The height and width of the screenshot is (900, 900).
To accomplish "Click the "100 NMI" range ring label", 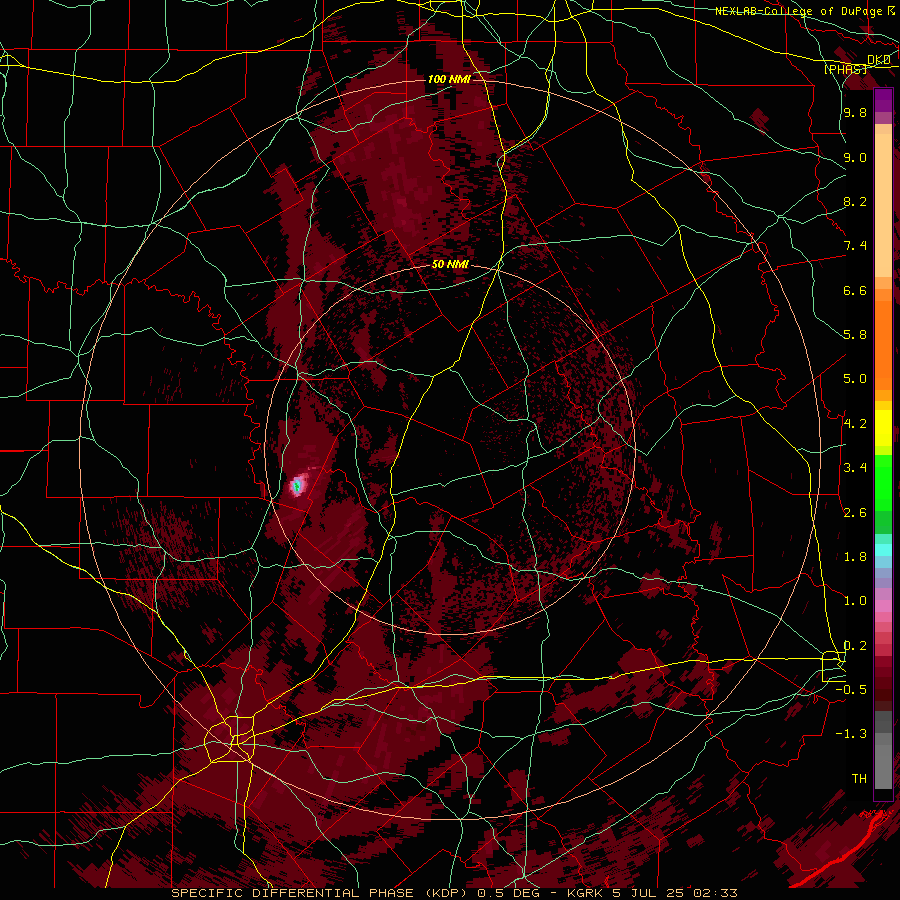I will coord(449,79).
